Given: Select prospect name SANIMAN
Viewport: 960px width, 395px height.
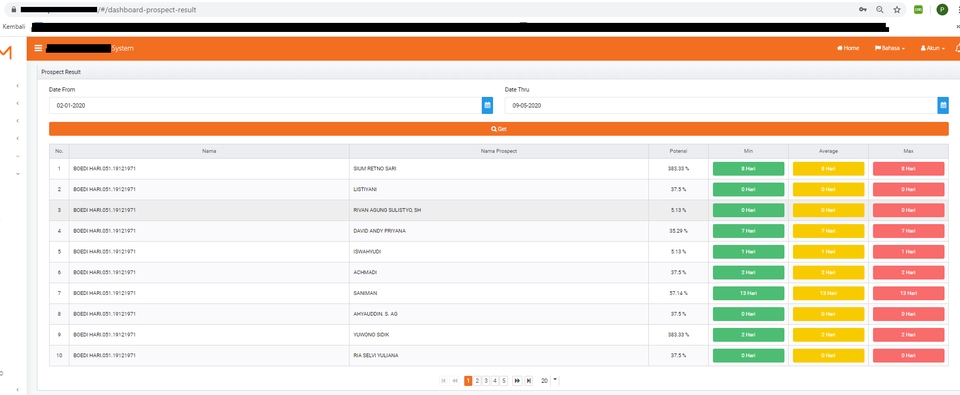Looking at the screenshot, I should [x=364, y=293].
